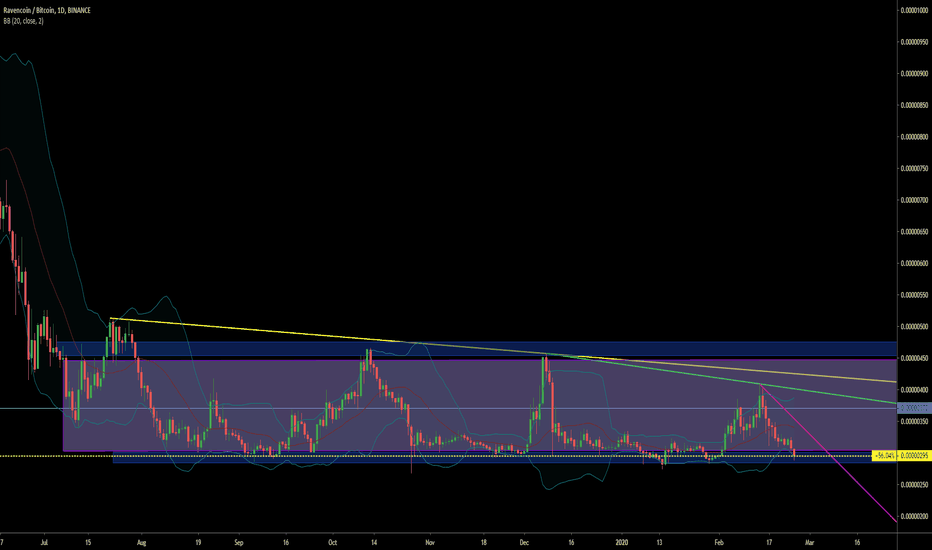Select the grey horizontal line mid-range
The height and width of the screenshot is (550, 932).
point(446,408)
